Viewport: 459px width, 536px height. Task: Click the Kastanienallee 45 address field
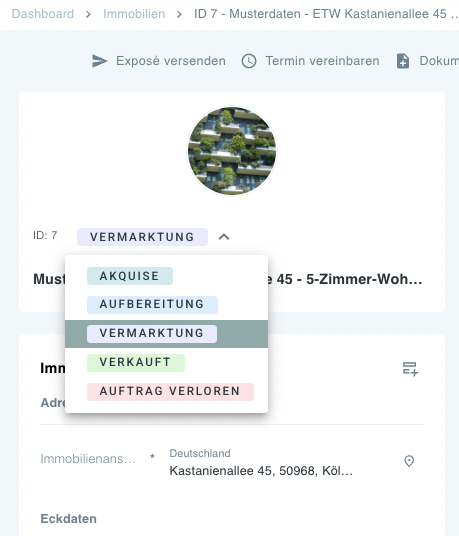(261, 463)
